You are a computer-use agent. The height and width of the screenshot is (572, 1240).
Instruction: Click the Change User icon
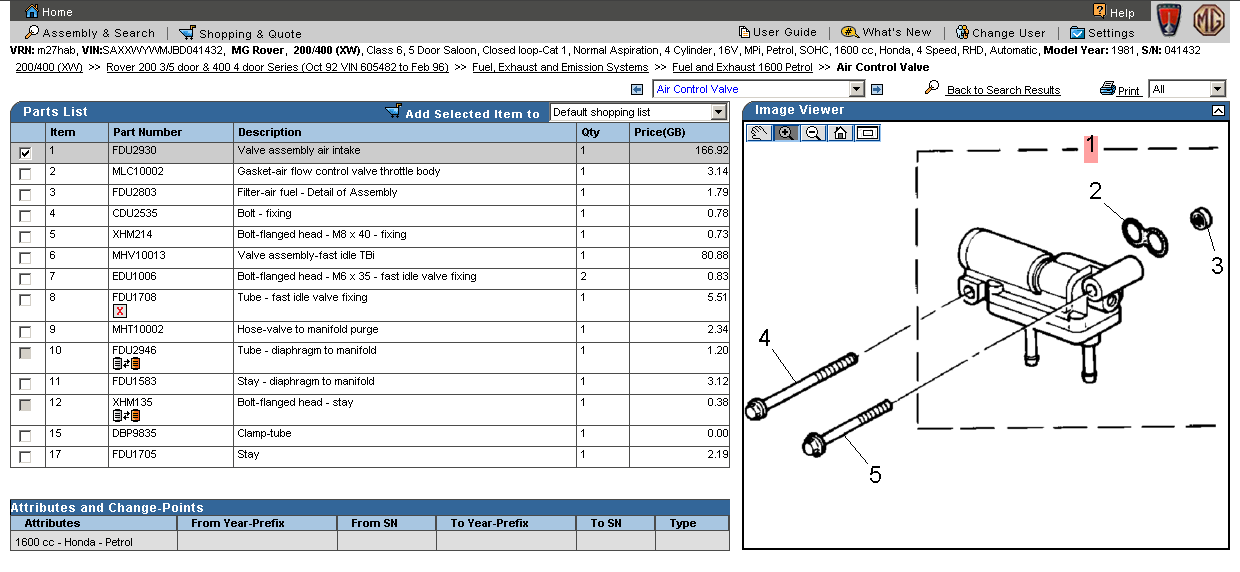point(962,33)
